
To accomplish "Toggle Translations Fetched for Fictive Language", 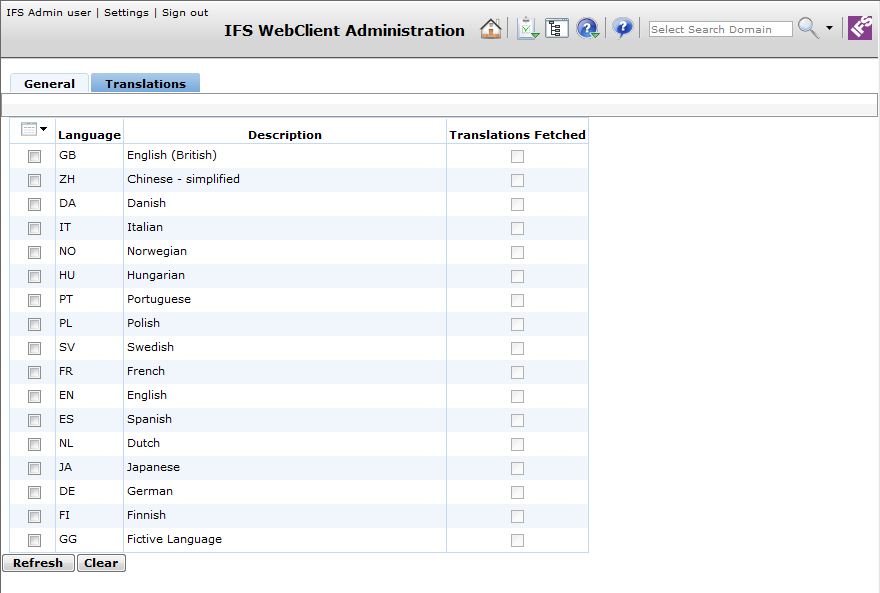I will 517,540.
